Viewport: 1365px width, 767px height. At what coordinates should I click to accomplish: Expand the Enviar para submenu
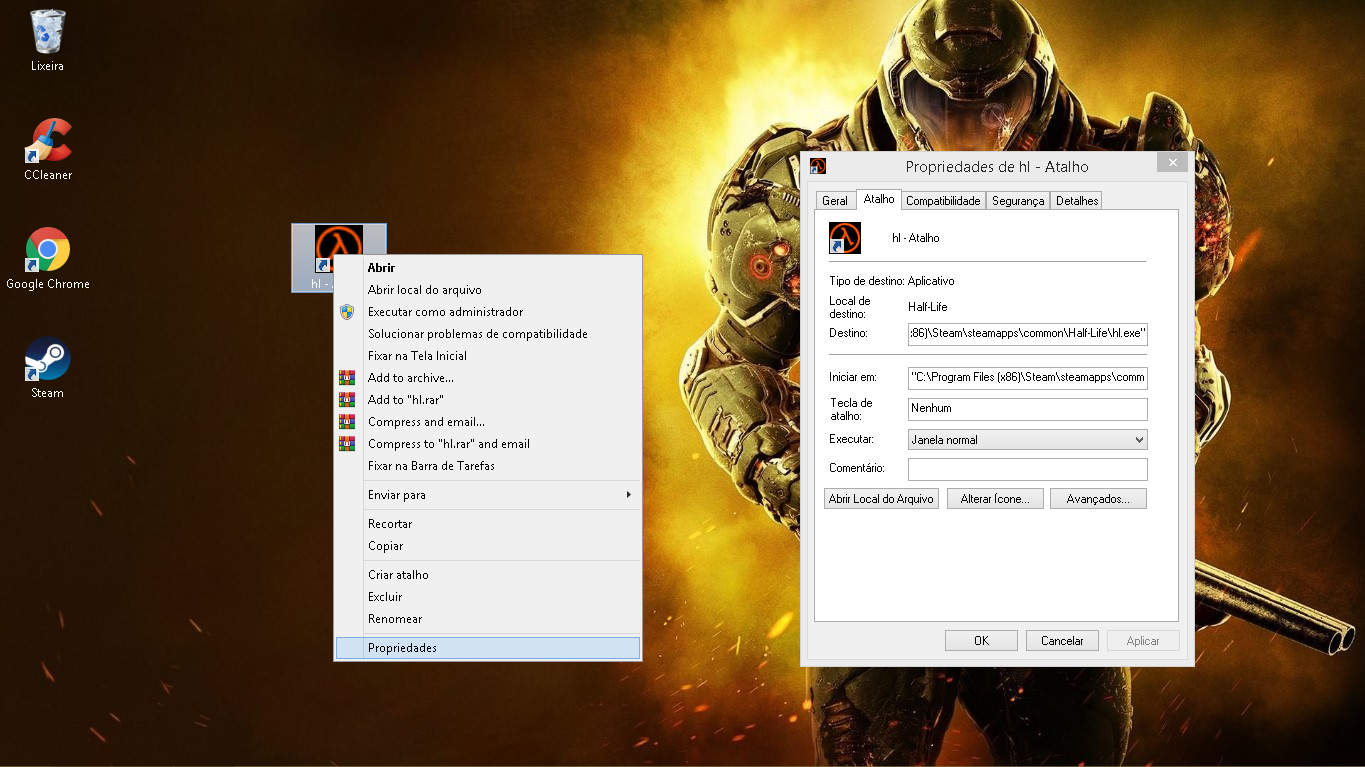(x=488, y=495)
